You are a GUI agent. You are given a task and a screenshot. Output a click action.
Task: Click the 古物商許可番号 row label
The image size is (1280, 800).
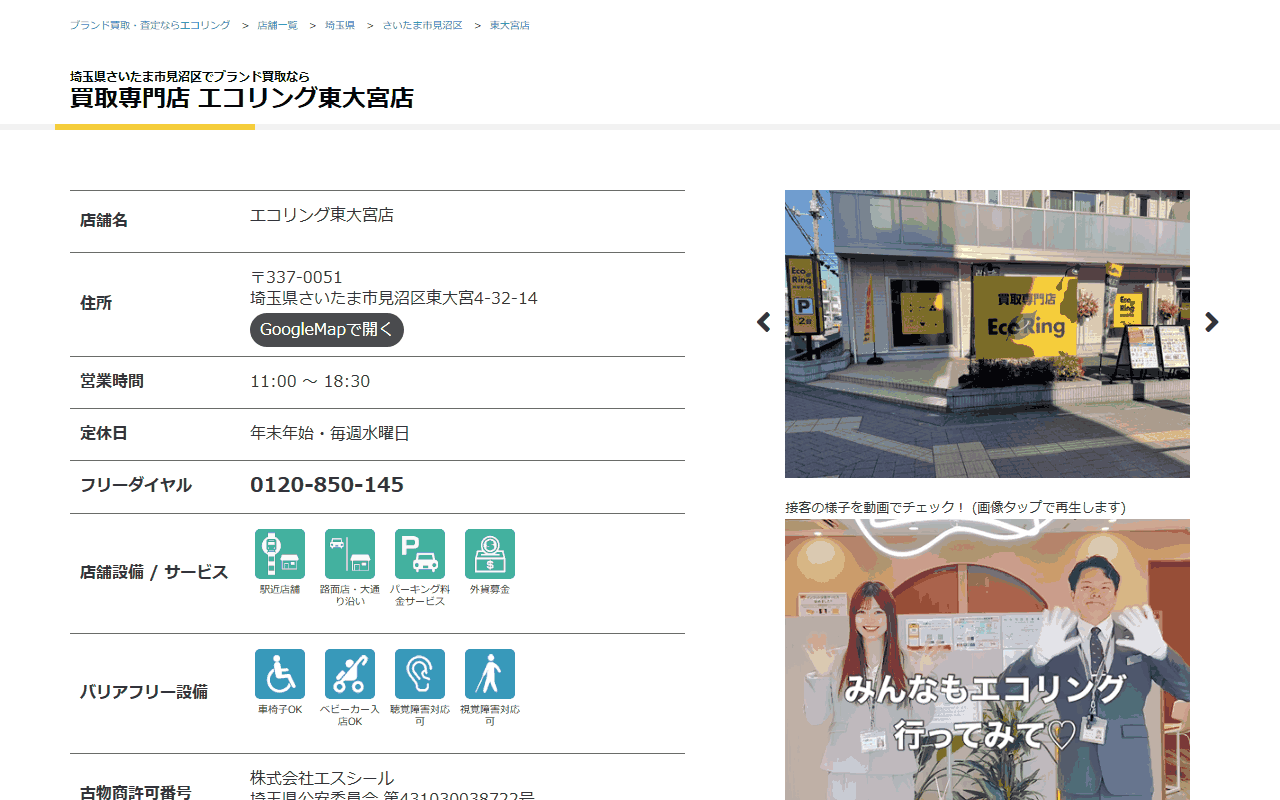pos(136,793)
